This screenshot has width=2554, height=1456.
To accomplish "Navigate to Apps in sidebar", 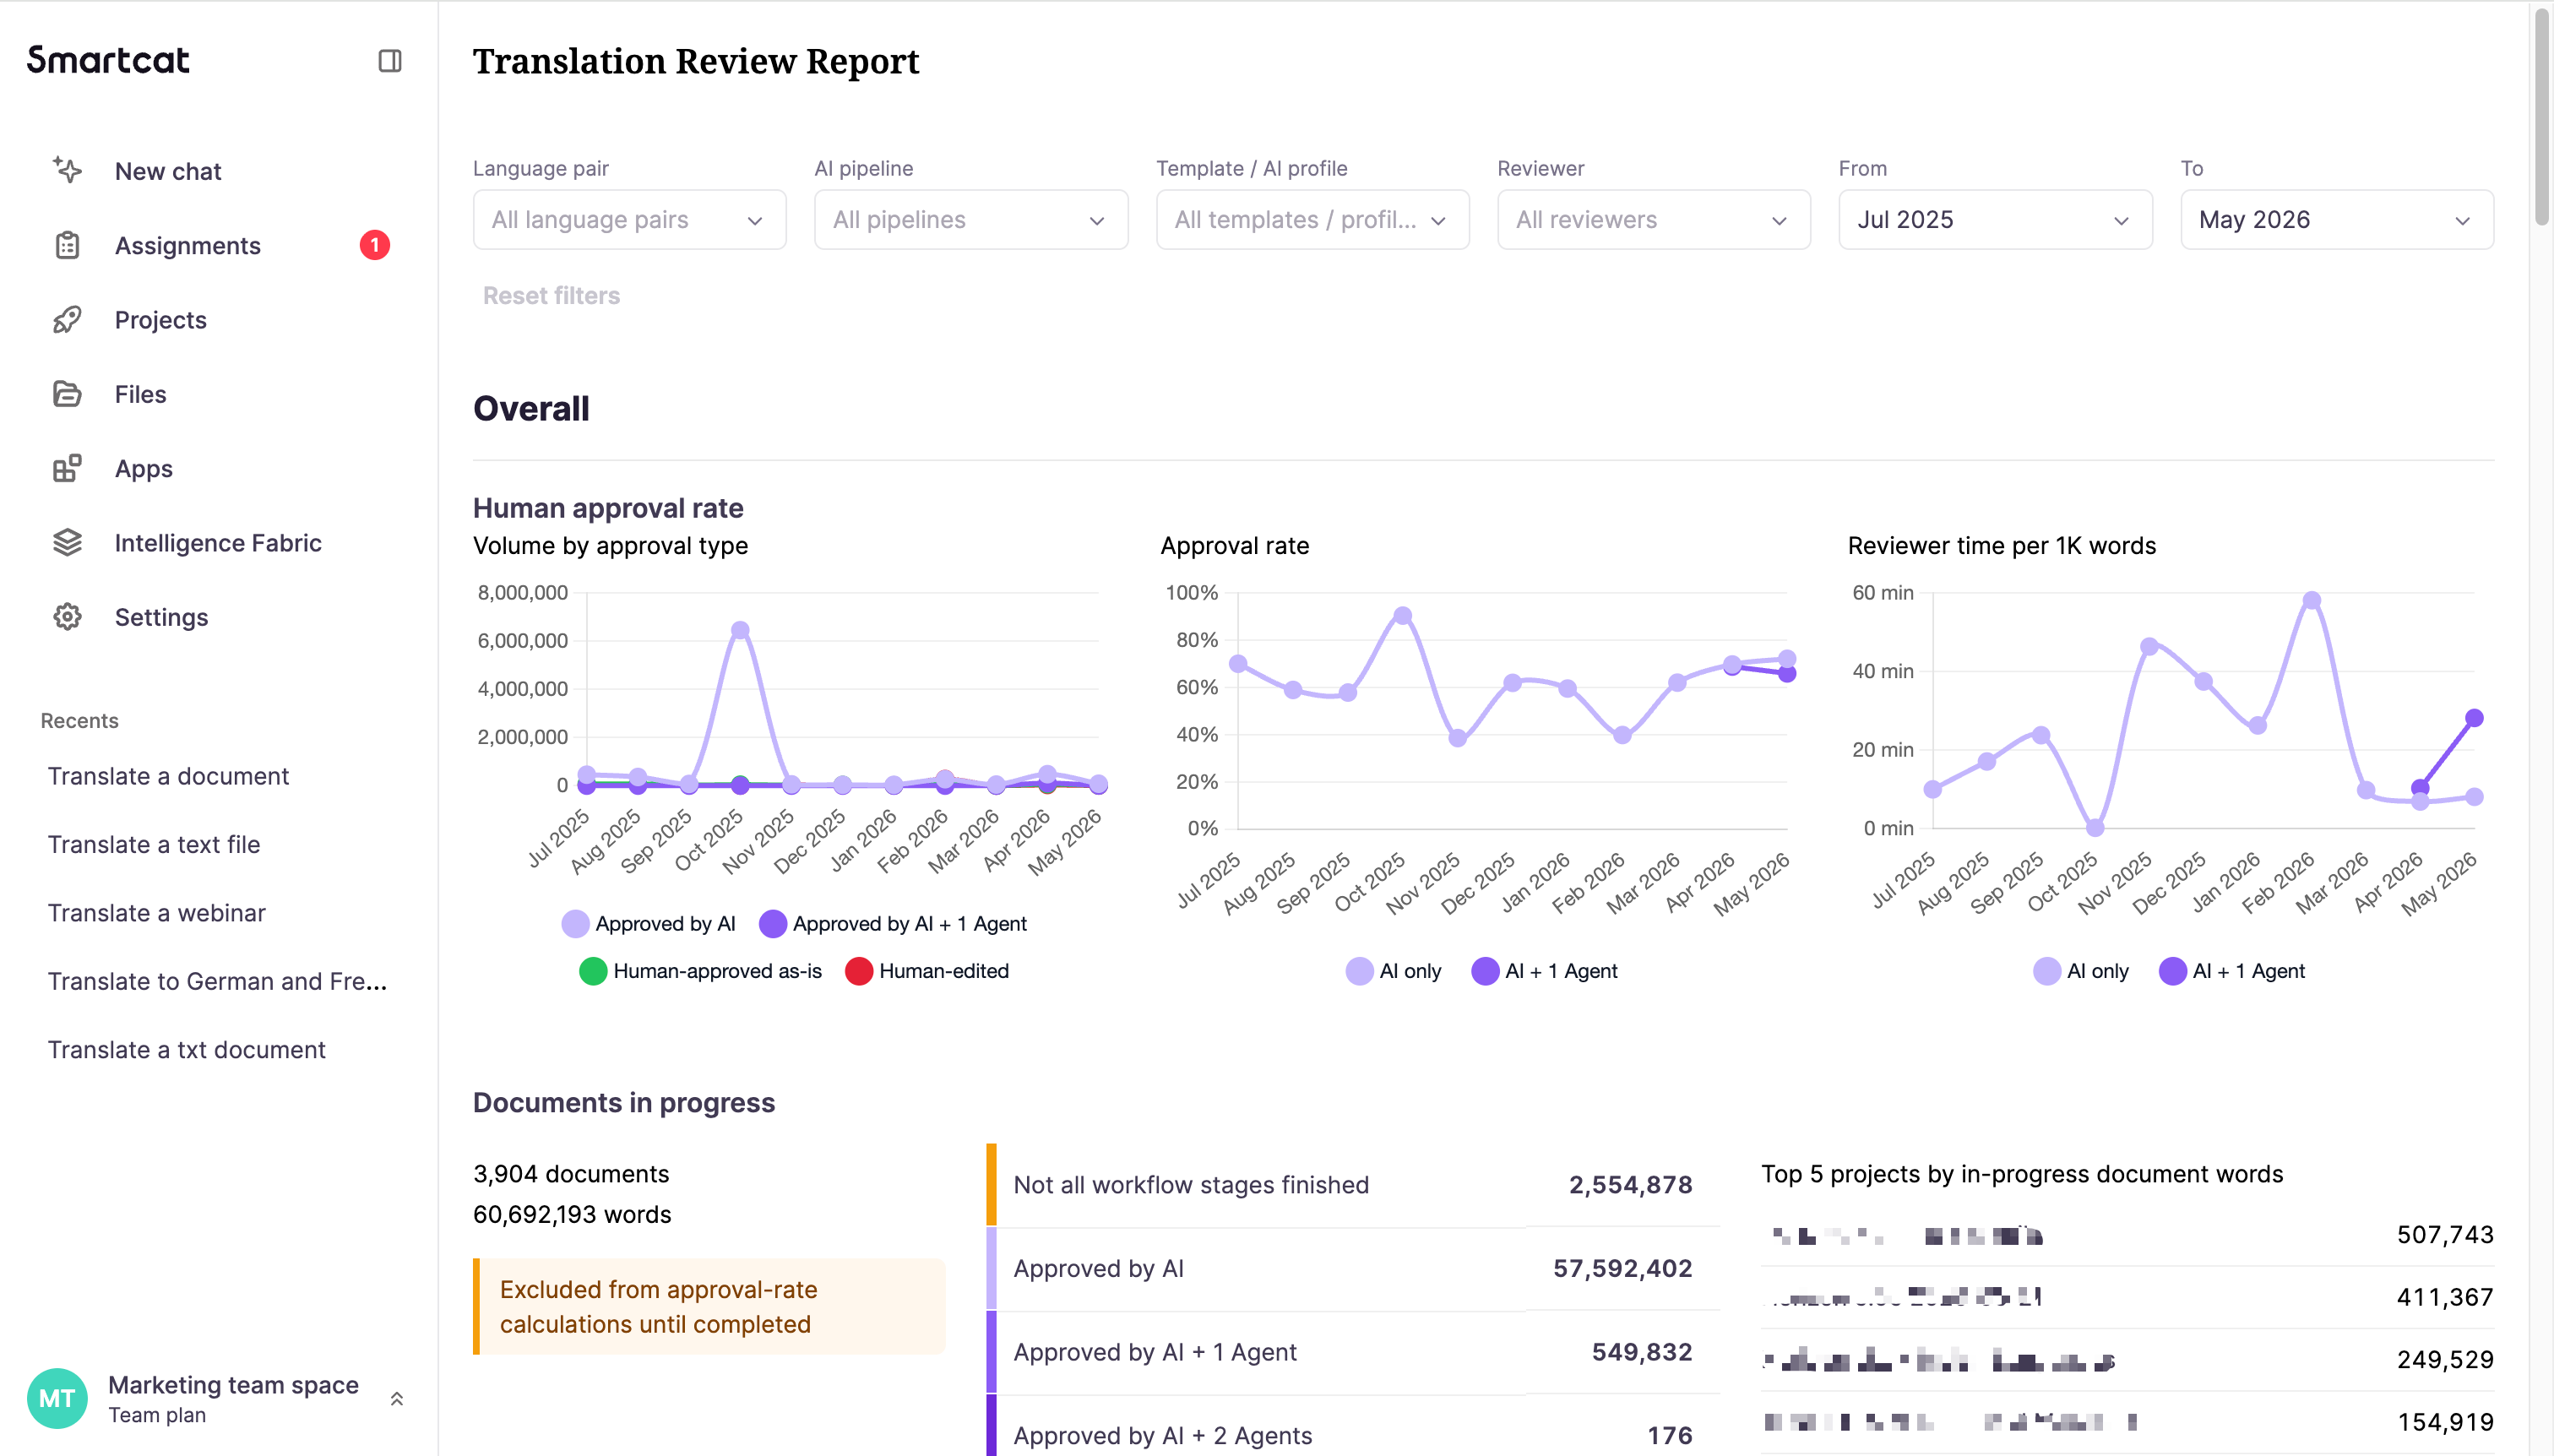I will coord(144,468).
